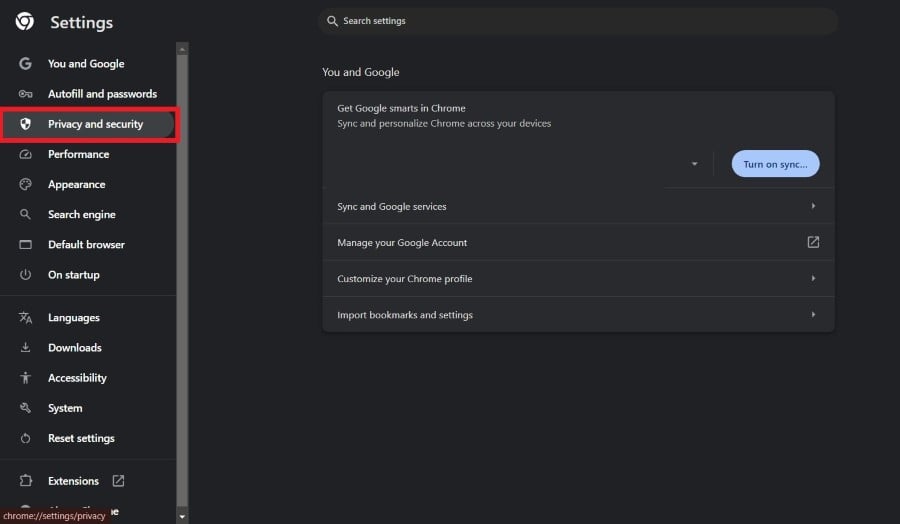
Task: Click the sidebar scrollbar up arrow
Action: tap(182, 49)
